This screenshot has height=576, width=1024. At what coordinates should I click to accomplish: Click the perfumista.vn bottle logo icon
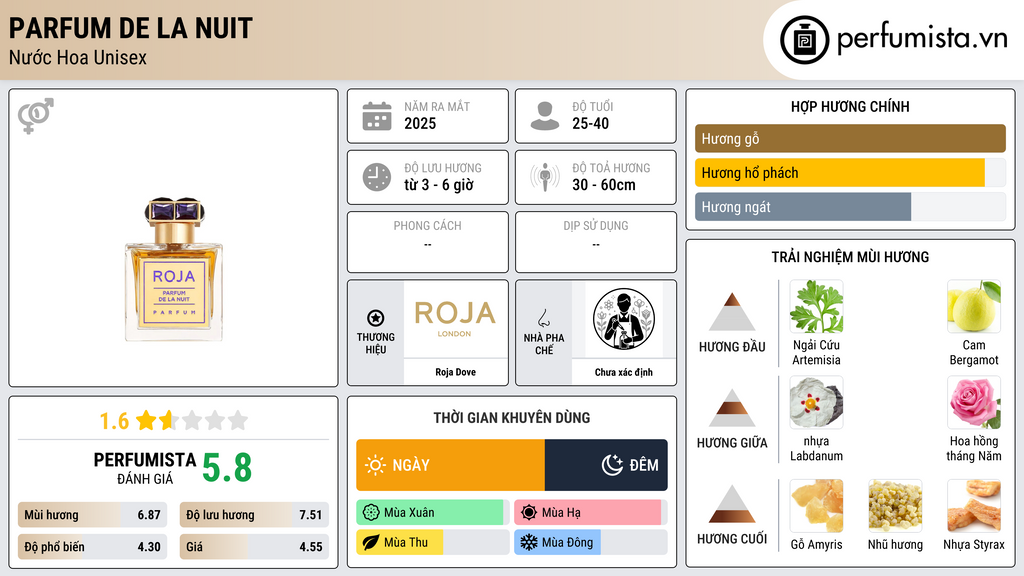(805, 40)
